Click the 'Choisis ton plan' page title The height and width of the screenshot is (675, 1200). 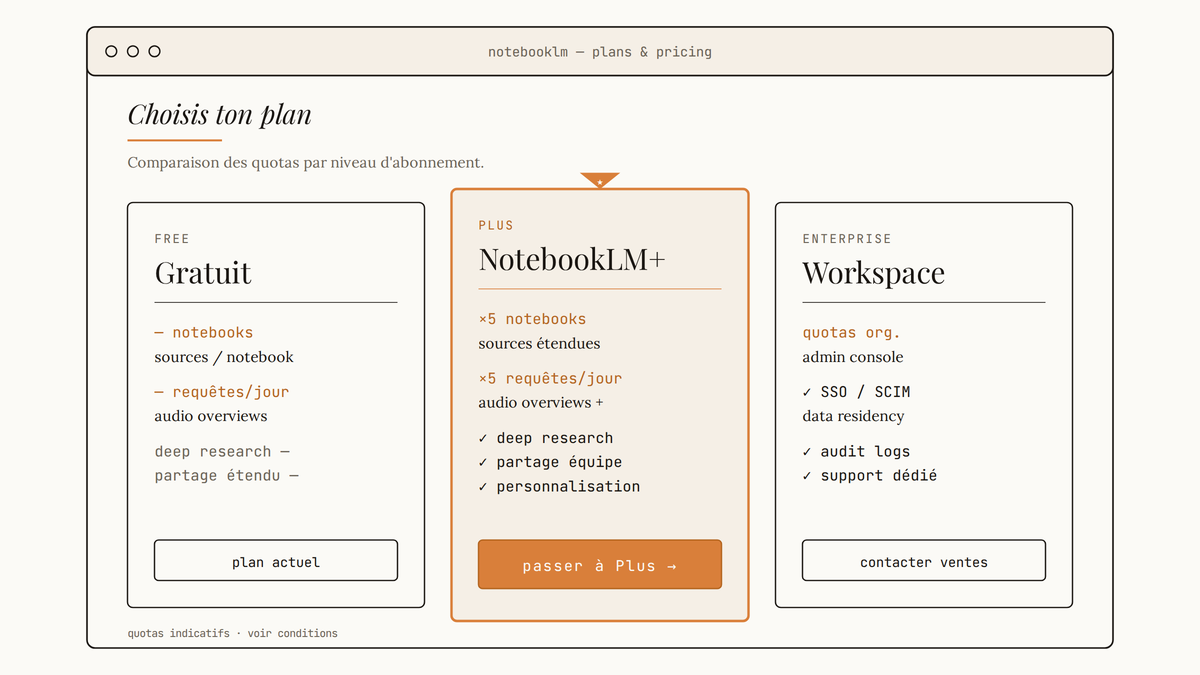coord(219,115)
